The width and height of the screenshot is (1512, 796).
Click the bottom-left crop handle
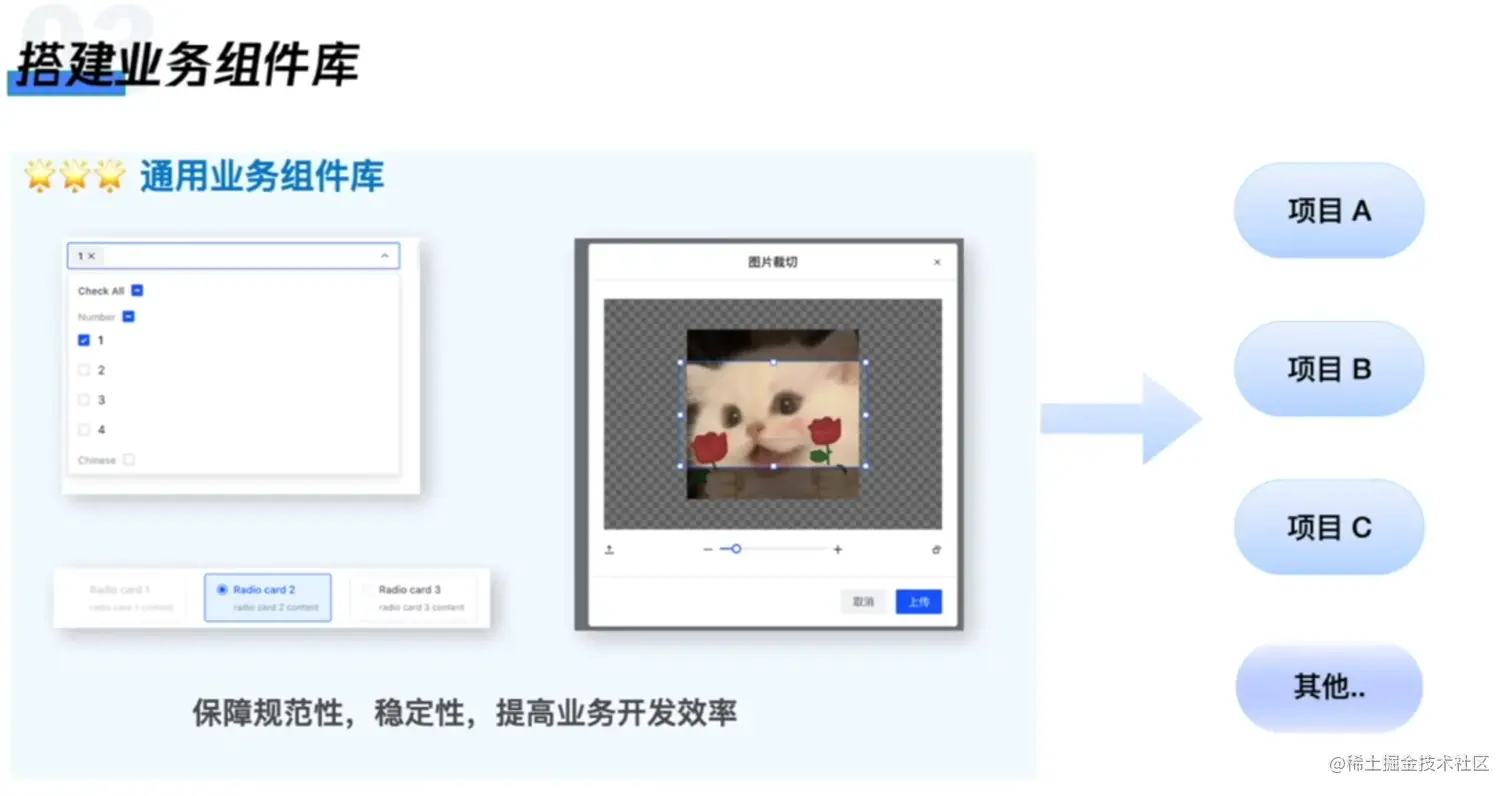(x=681, y=466)
